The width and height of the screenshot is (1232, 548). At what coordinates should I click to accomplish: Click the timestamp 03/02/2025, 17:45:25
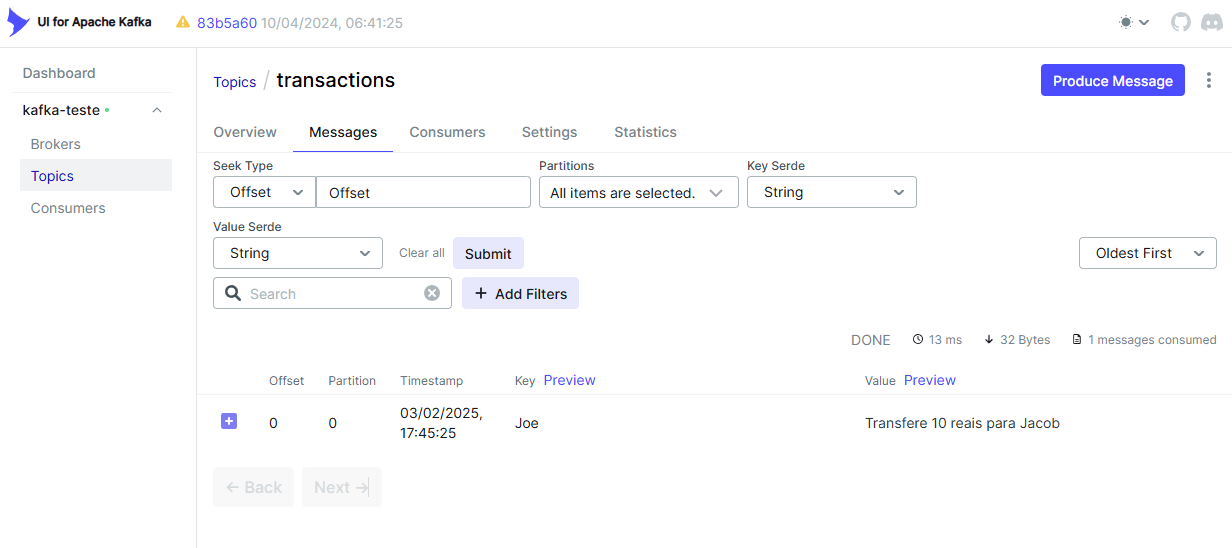tap(442, 423)
